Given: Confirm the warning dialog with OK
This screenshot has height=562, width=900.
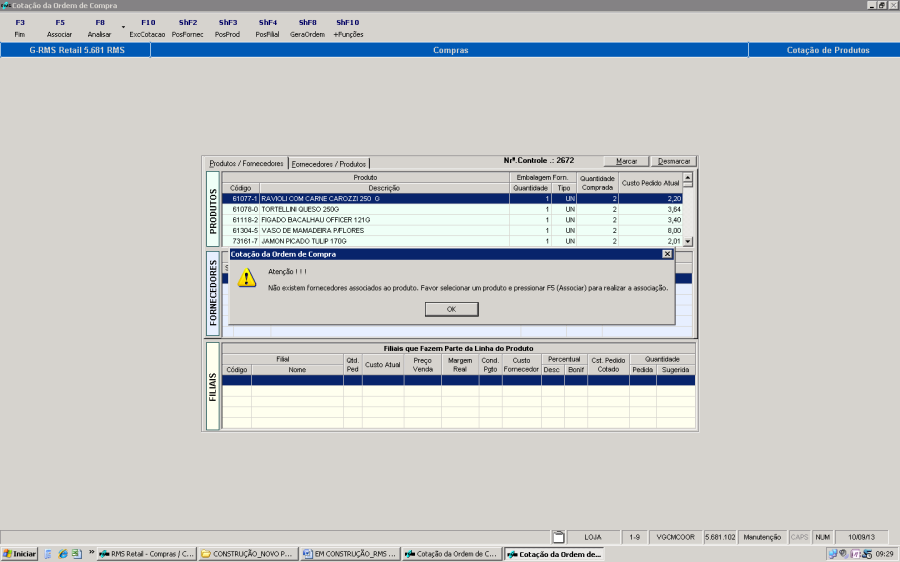Looking at the screenshot, I should point(452,309).
